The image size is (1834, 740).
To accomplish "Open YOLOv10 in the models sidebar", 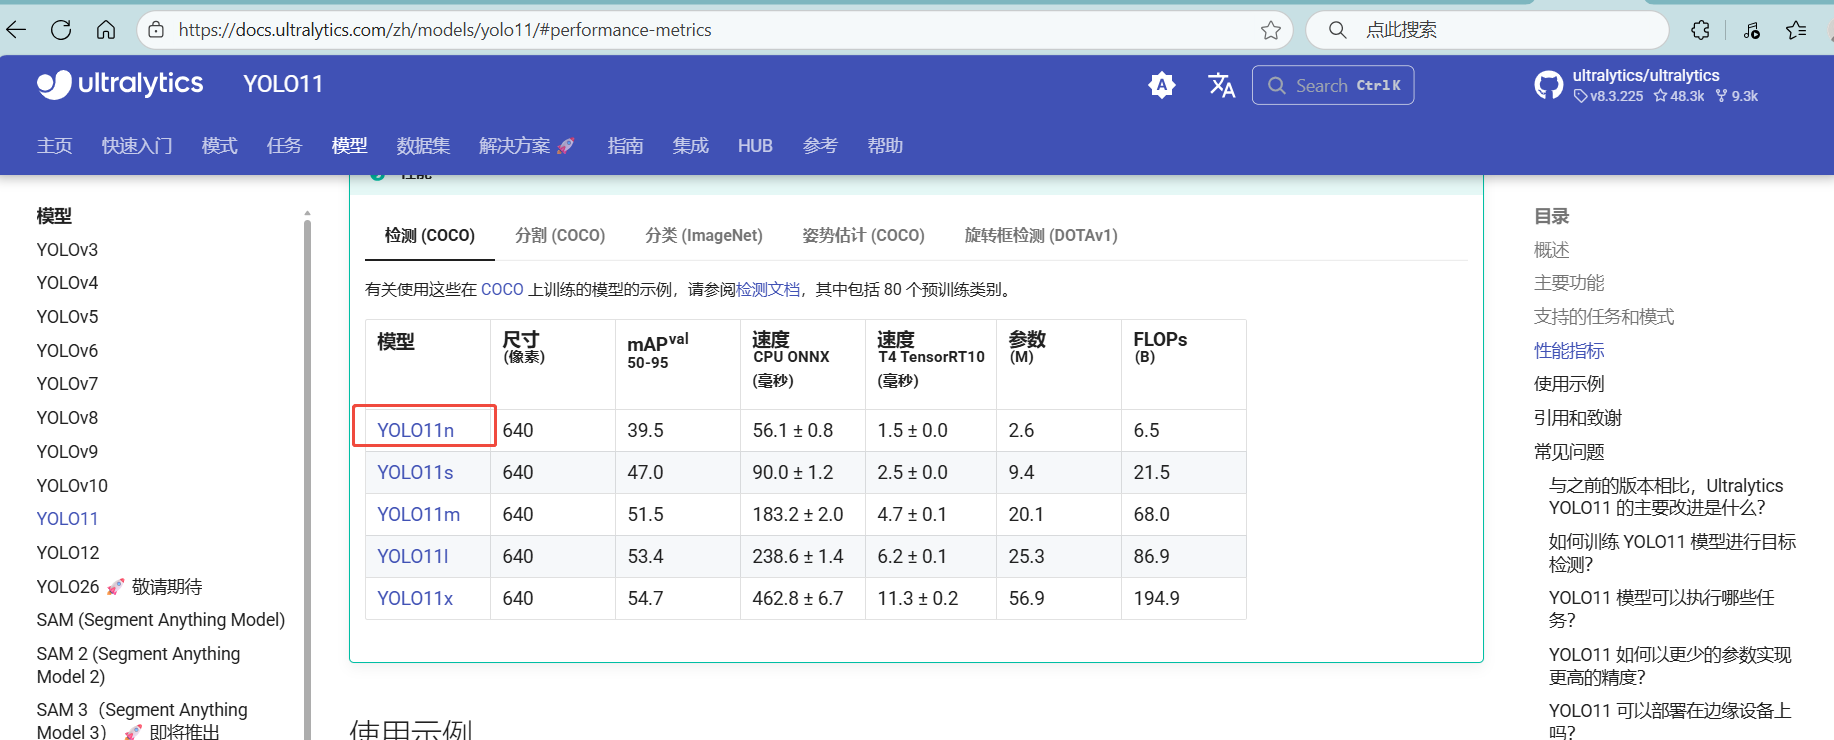I will pos(72,486).
